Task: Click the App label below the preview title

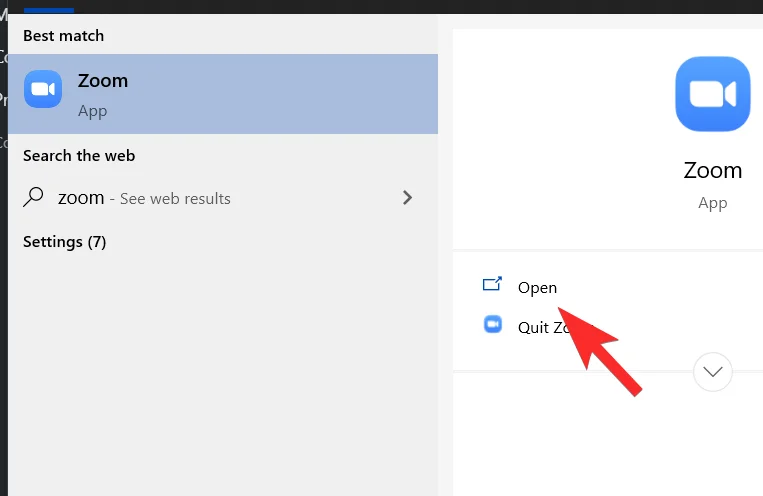Action: (x=712, y=202)
